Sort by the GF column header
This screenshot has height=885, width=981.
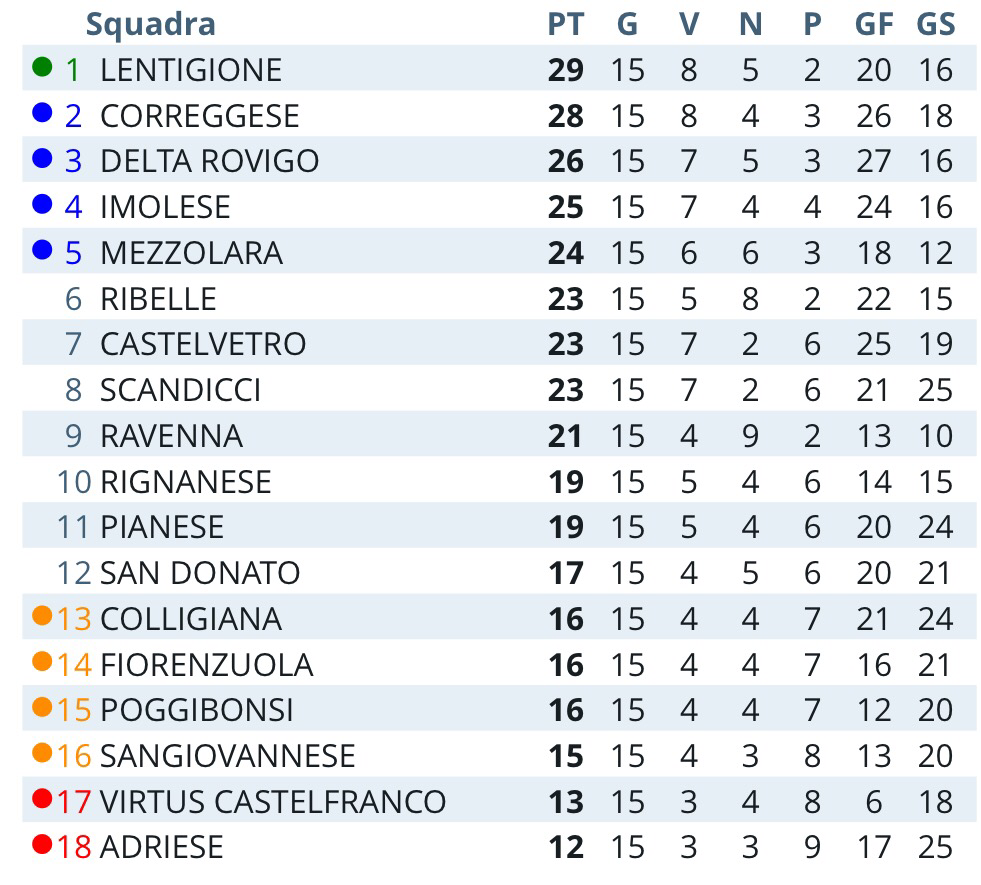(873, 24)
